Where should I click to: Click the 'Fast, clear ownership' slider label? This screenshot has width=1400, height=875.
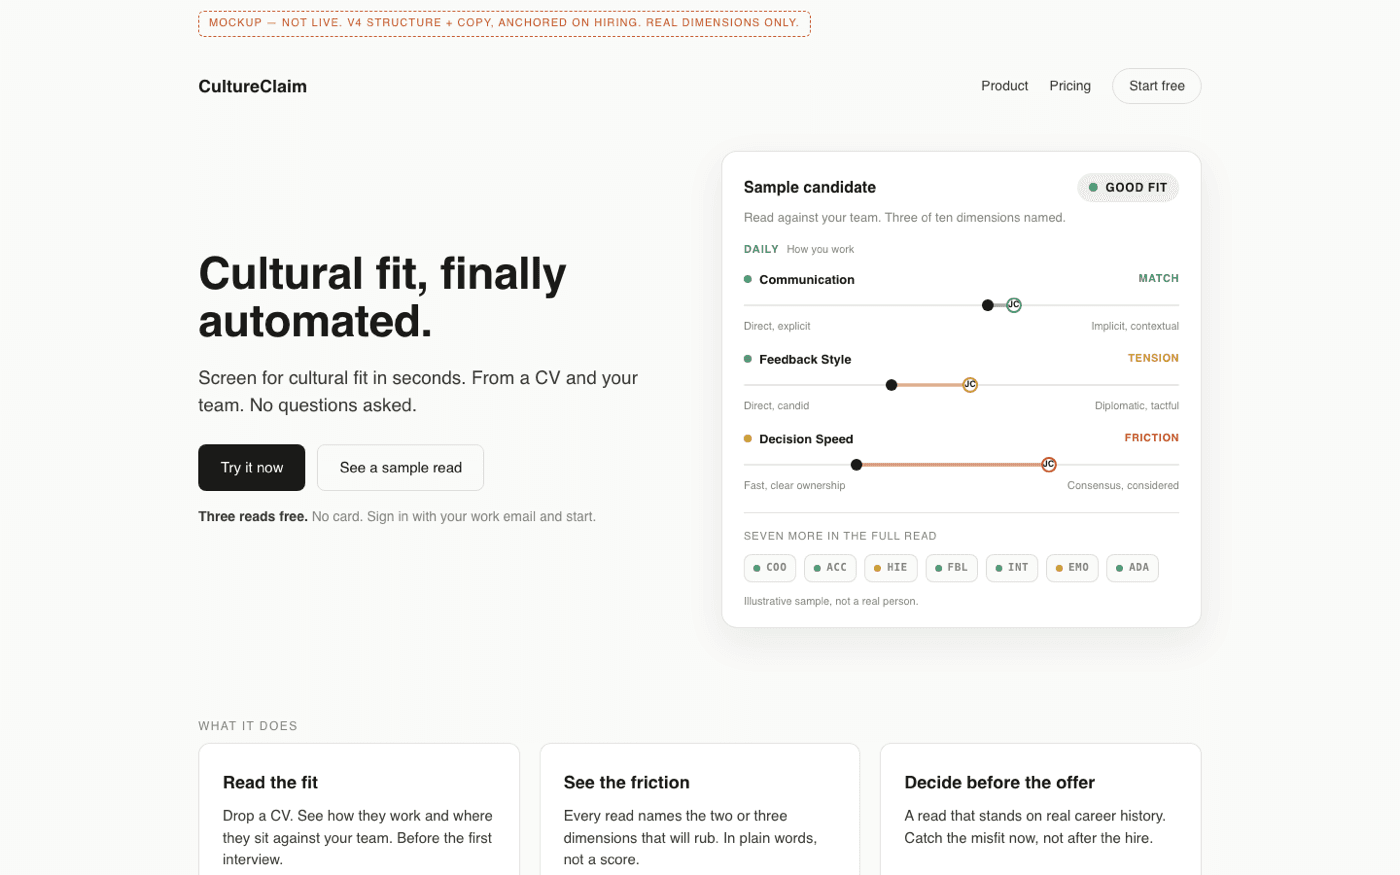pyautogui.click(x=794, y=485)
